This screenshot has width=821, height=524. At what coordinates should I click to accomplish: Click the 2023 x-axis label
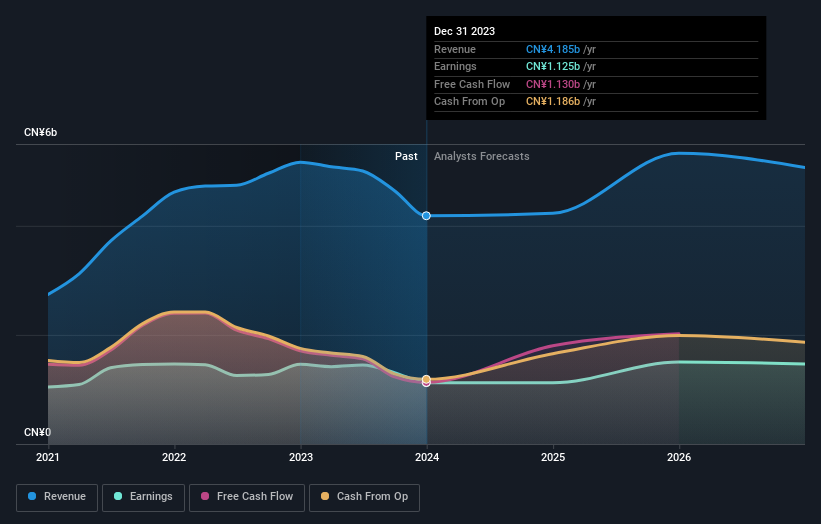point(301,458)
